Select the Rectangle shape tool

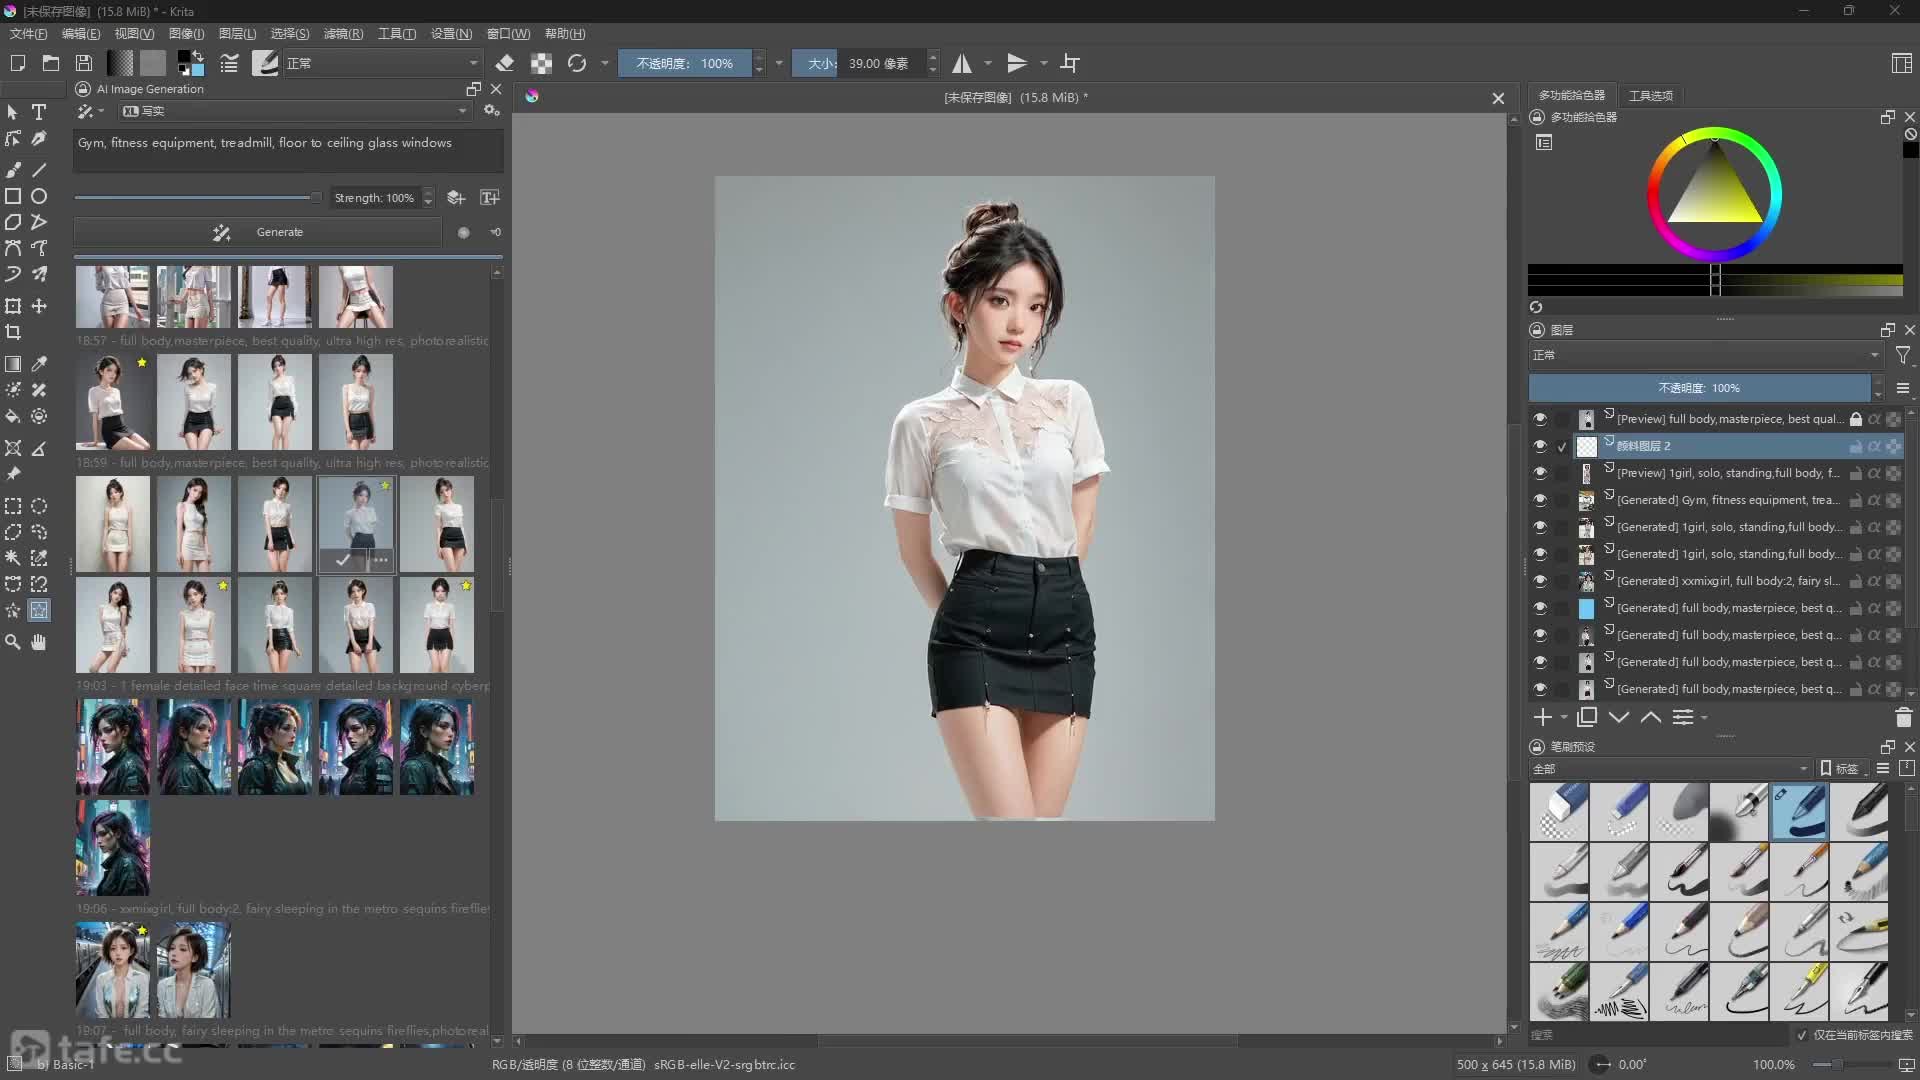pyautogui.click(x=13, y=196)
